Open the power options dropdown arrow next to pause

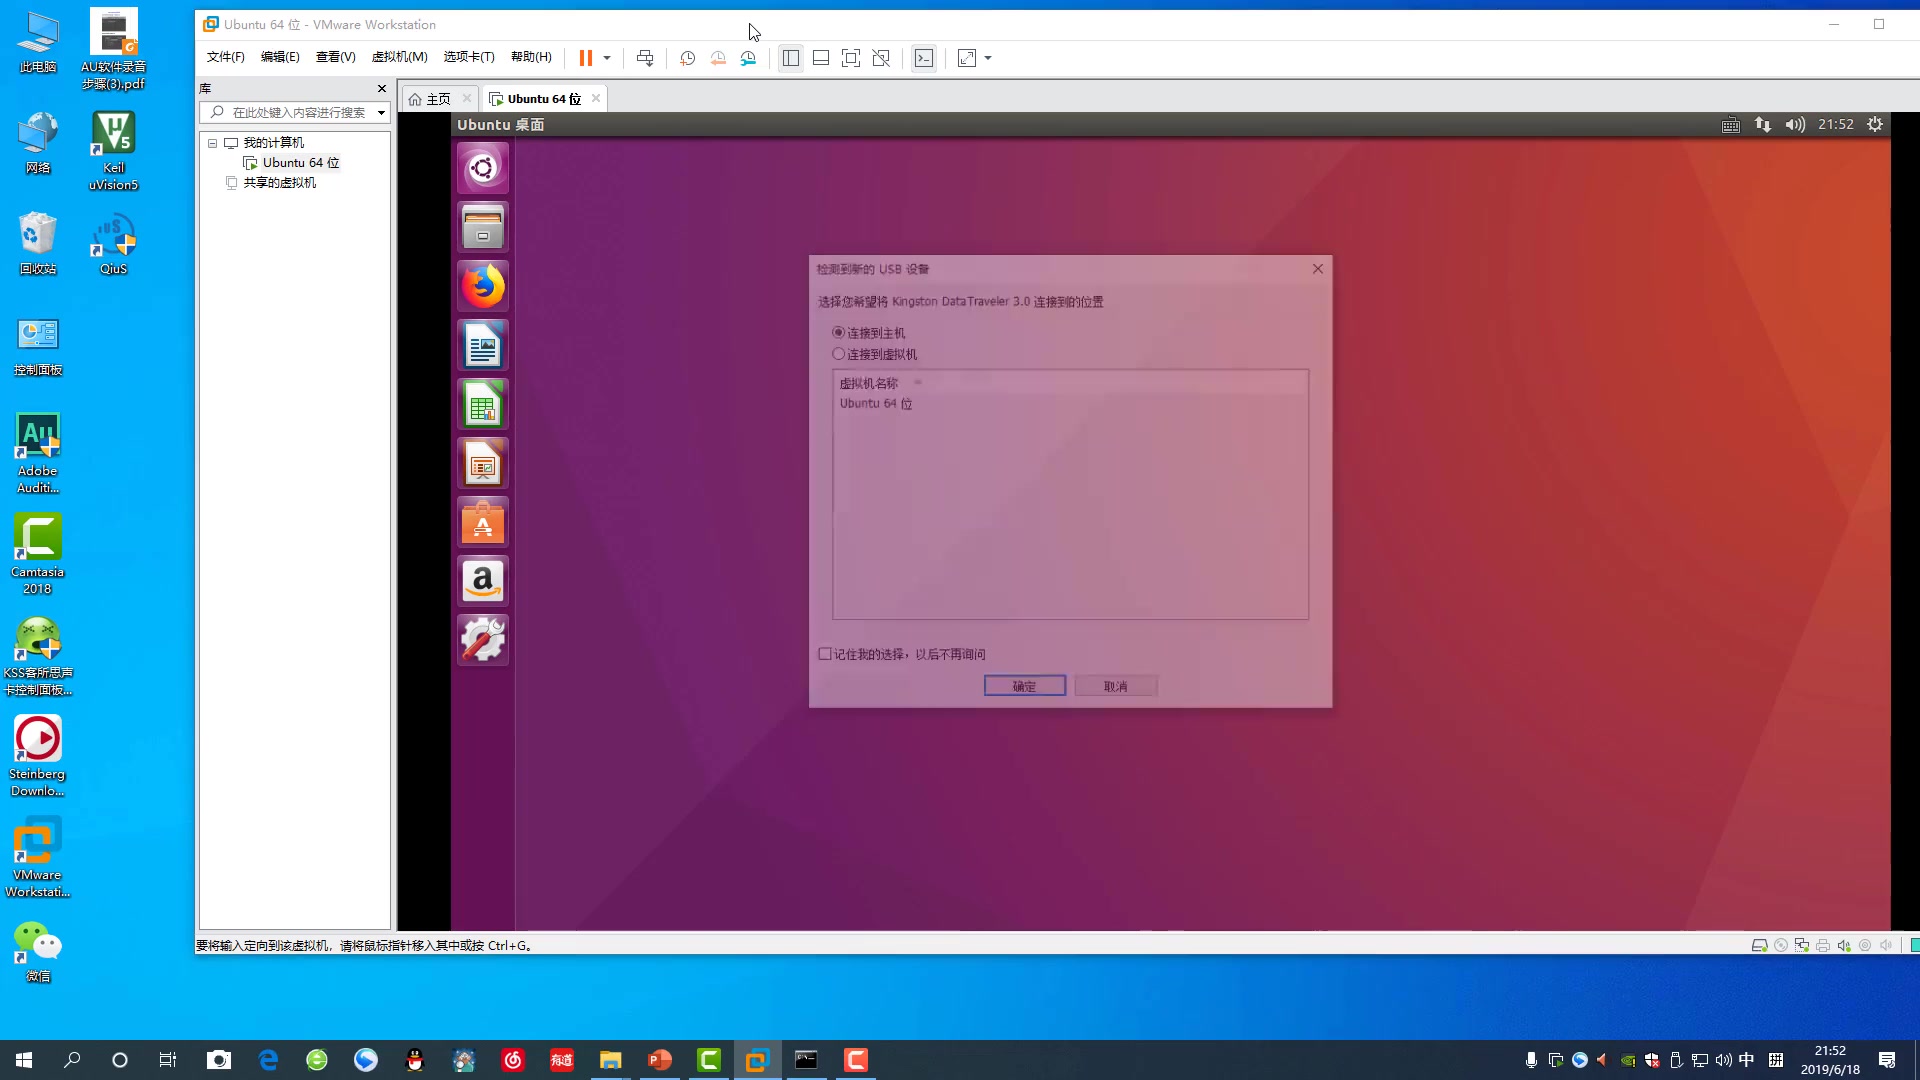pyautogui.click(x=607, y=58)
